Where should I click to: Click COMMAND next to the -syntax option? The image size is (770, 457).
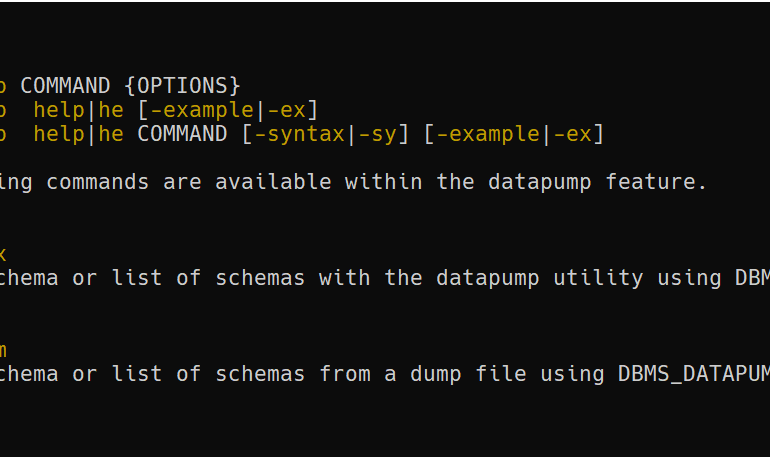(183, 134)
